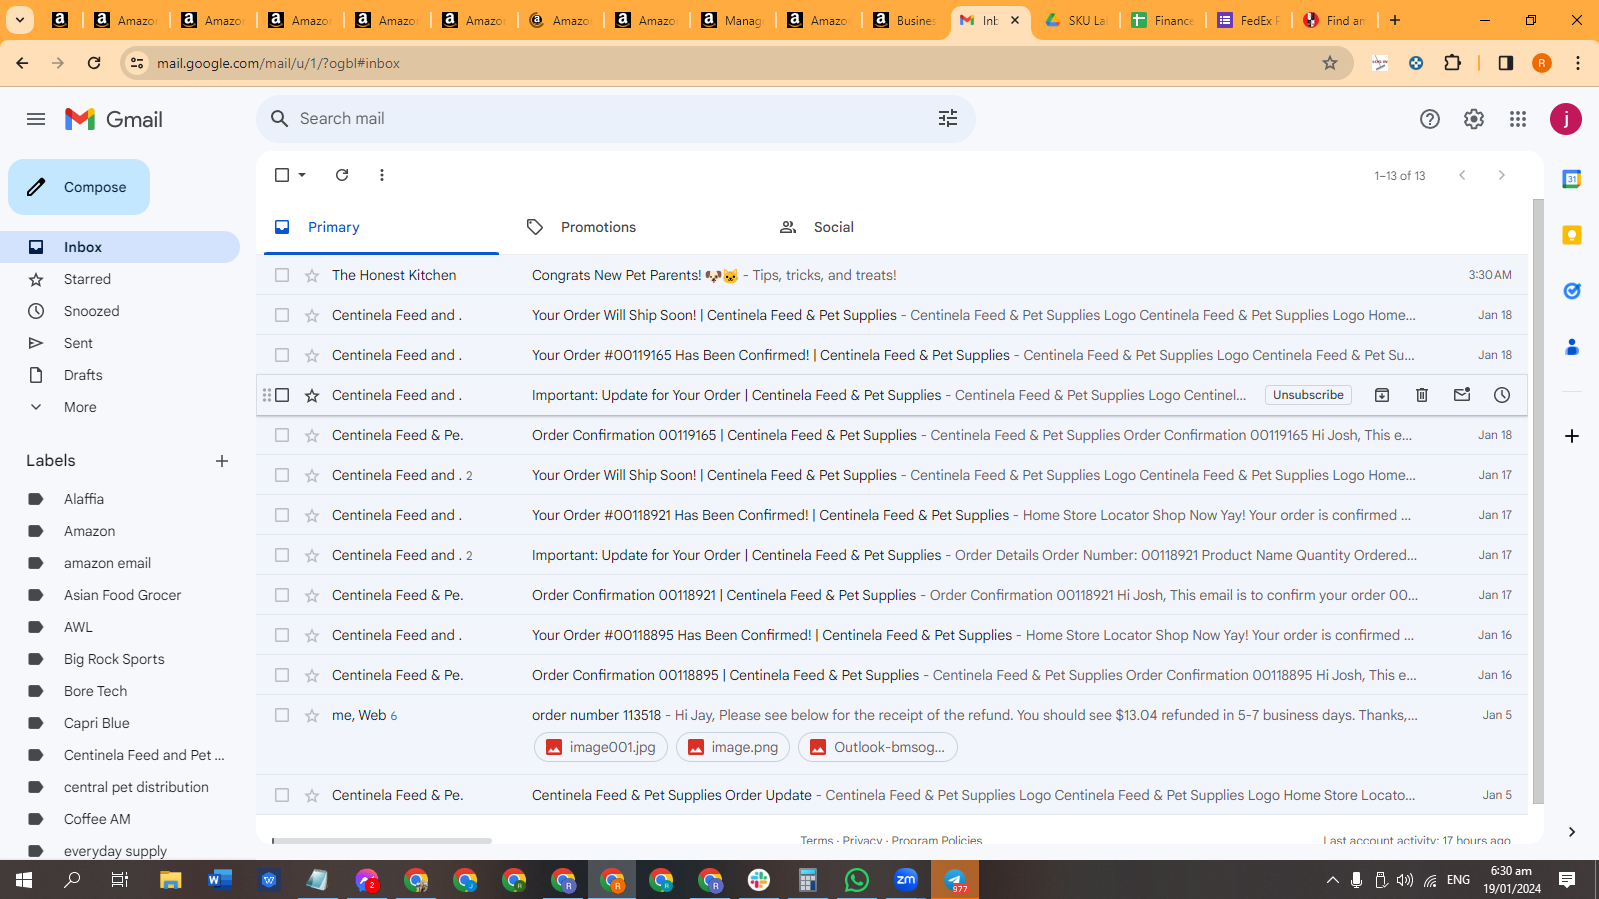The height and width of the screenshot is (899, 1599).
Task: Open Google apps grid
Action: click(1518, 119)
